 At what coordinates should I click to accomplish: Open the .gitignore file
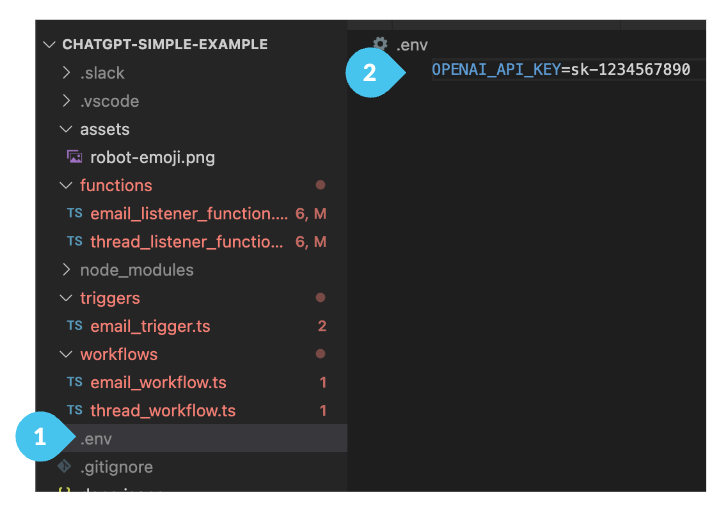pyautogui.click(x=116, y=466)
